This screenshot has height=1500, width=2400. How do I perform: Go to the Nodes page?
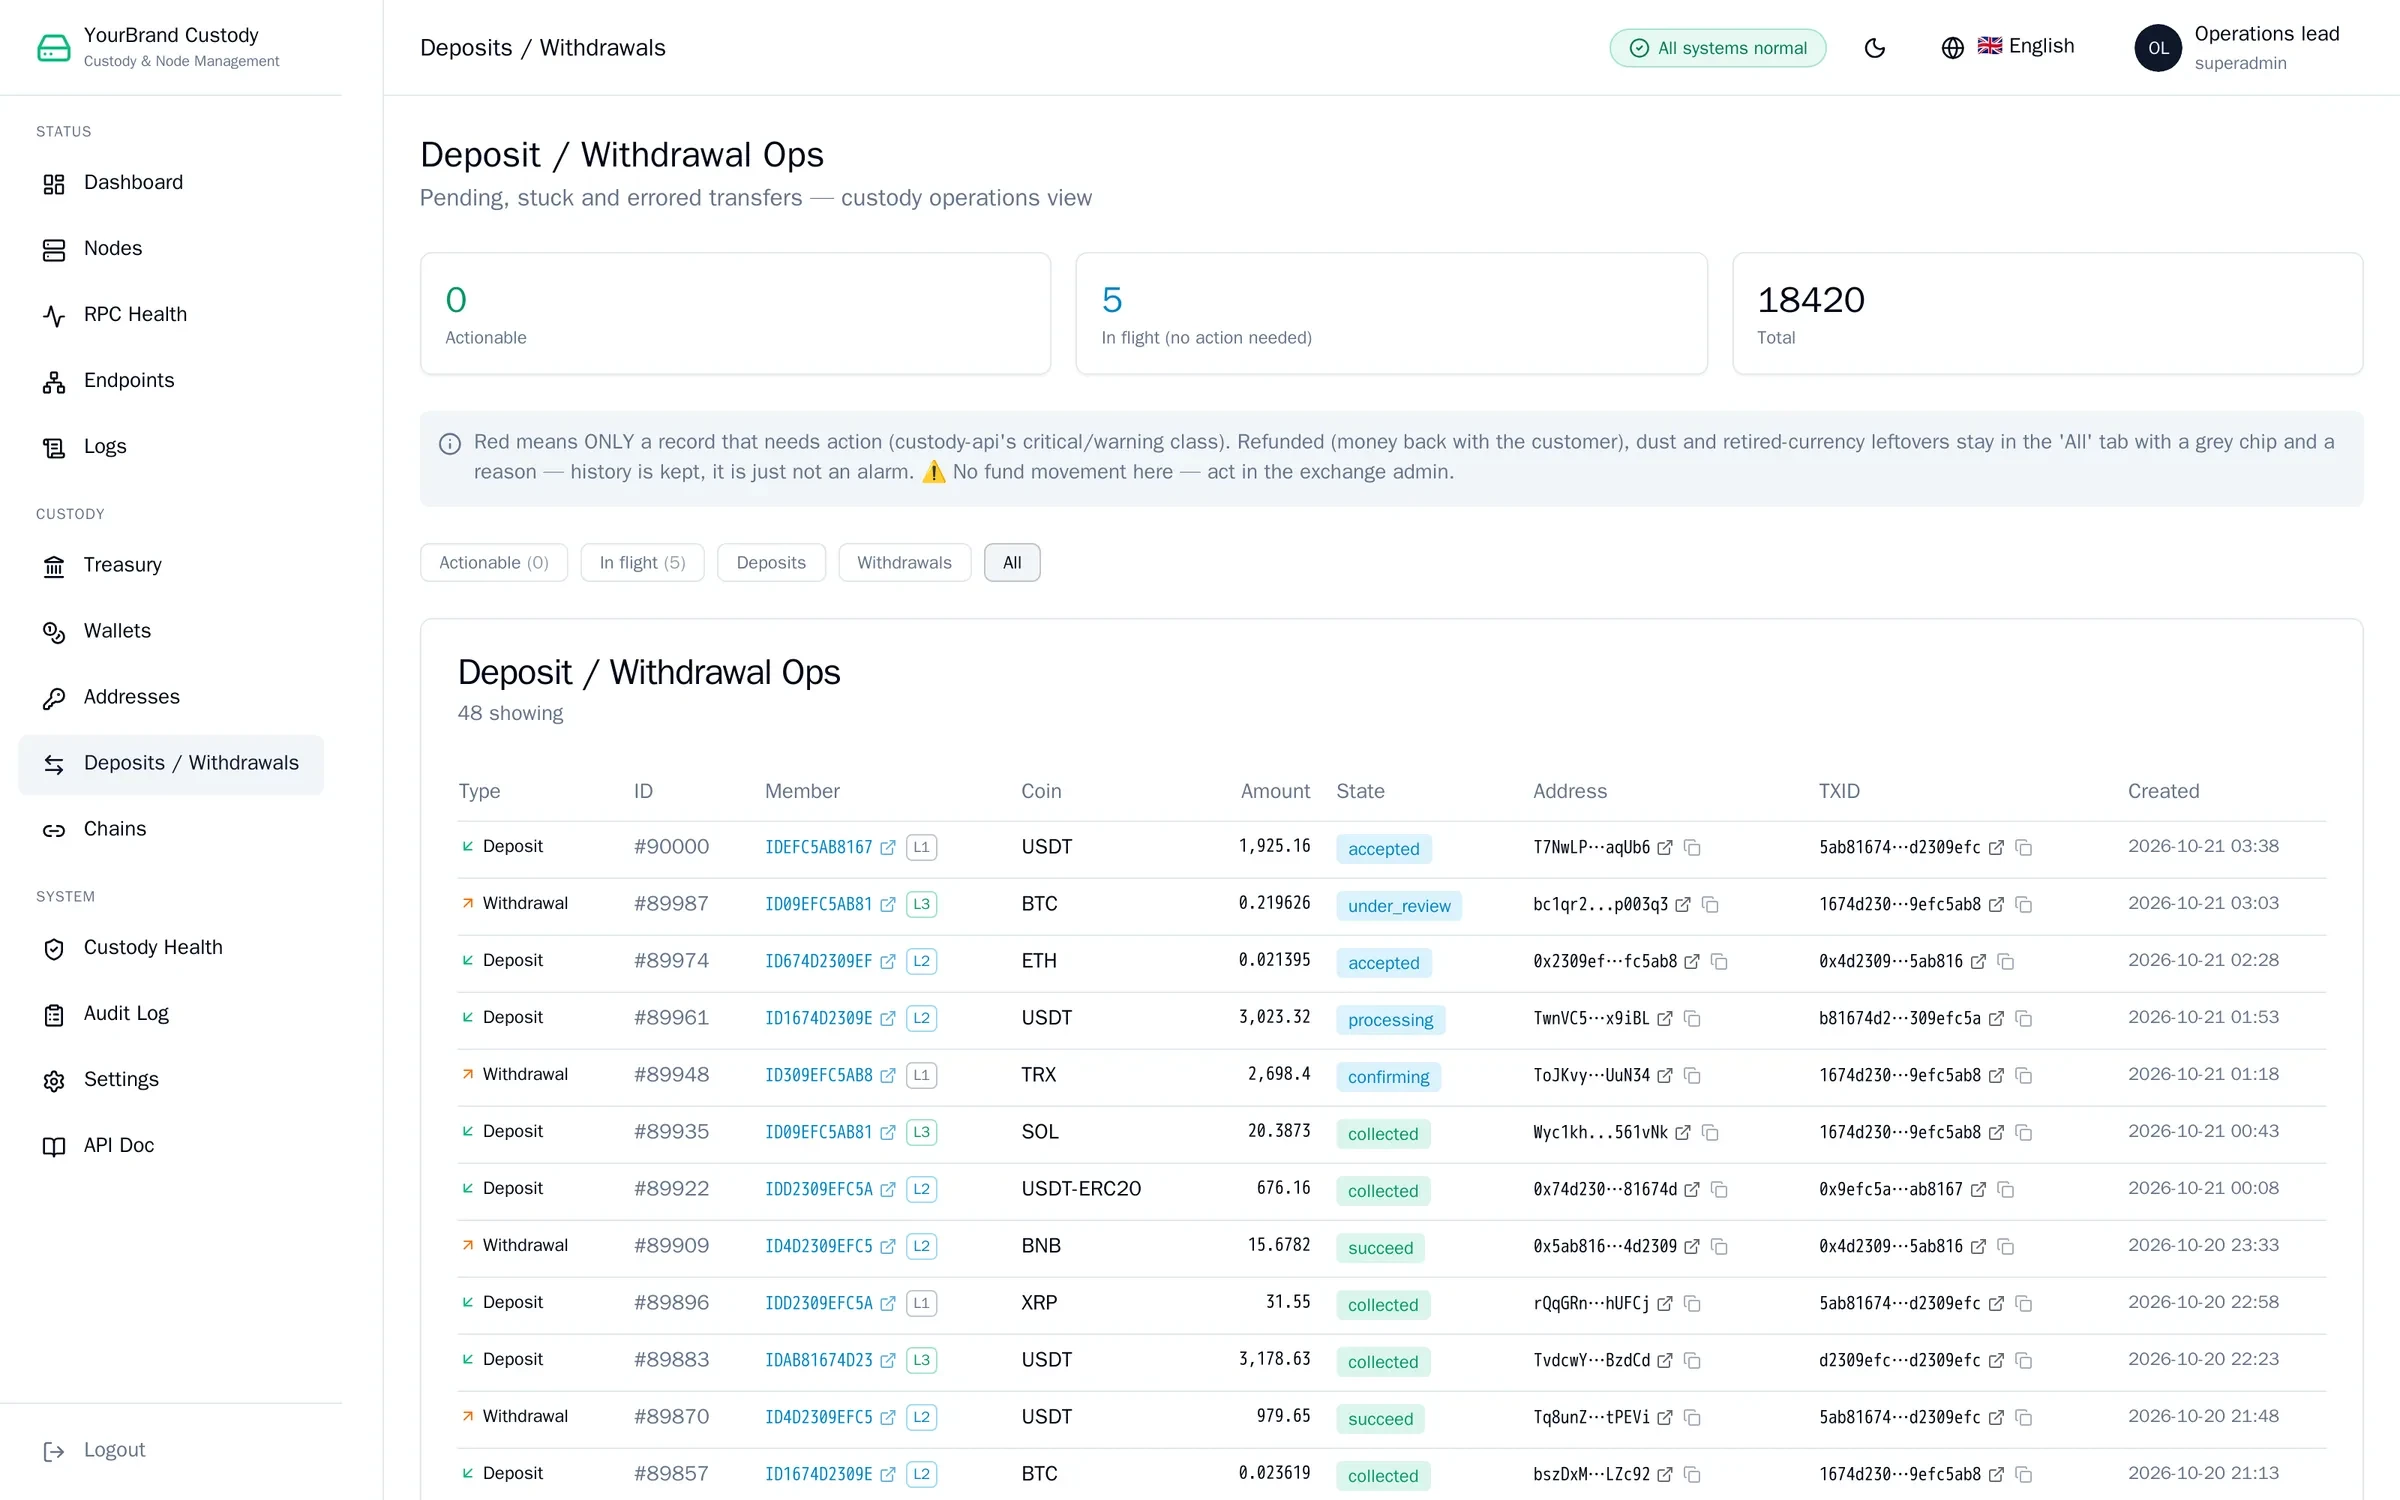pos(171,249)
